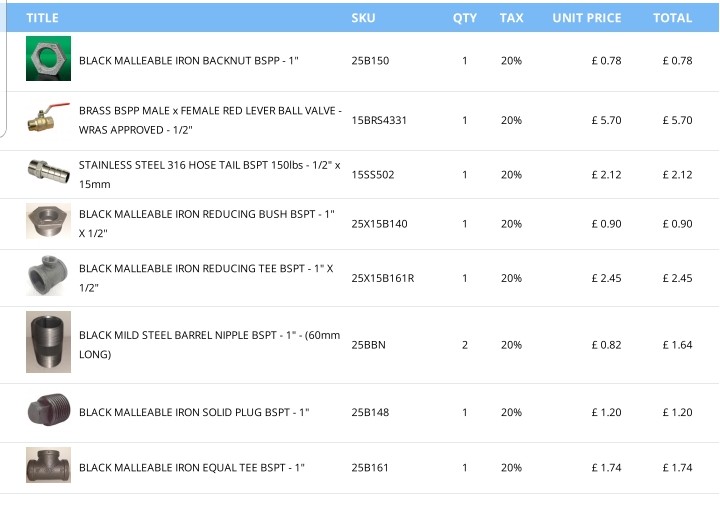Open Black Malleable Iron Backnut BSPP title

[x=189, y=61]
